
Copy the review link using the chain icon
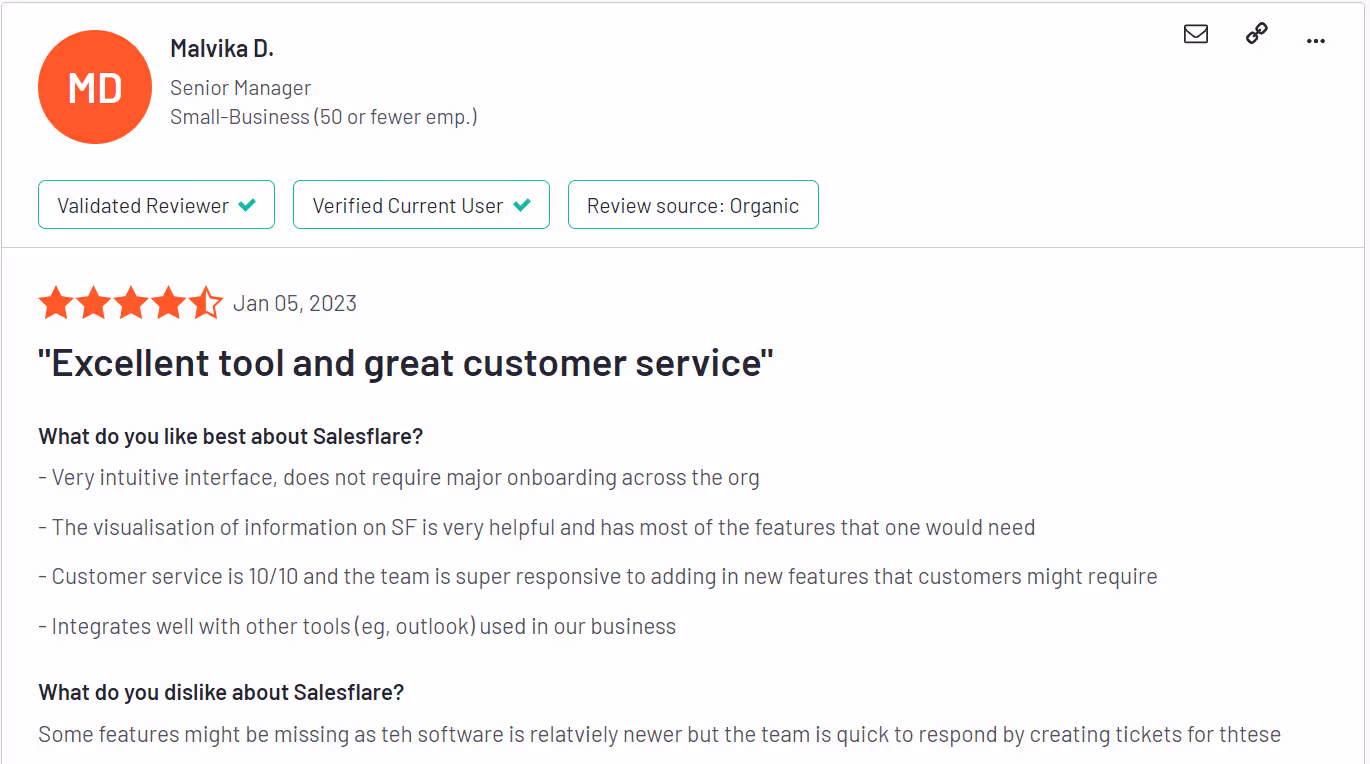point(1256,33)
